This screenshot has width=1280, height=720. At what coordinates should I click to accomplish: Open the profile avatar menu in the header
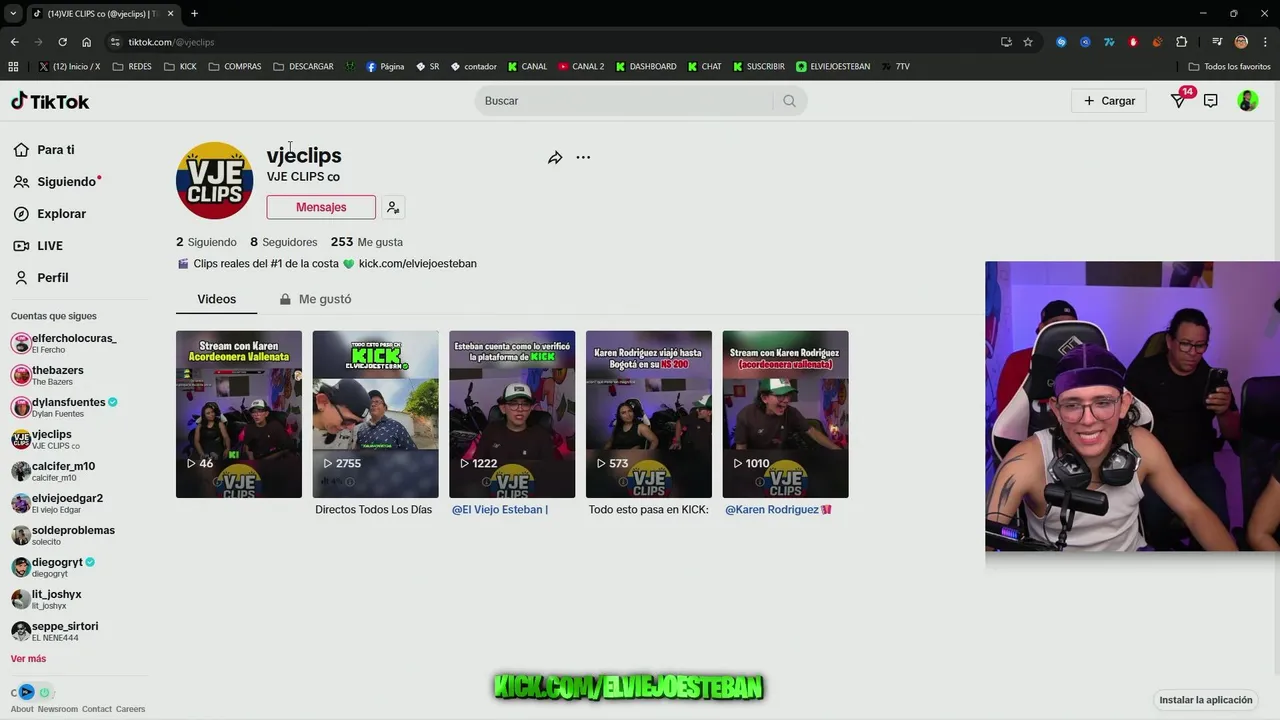(1247, 101)
